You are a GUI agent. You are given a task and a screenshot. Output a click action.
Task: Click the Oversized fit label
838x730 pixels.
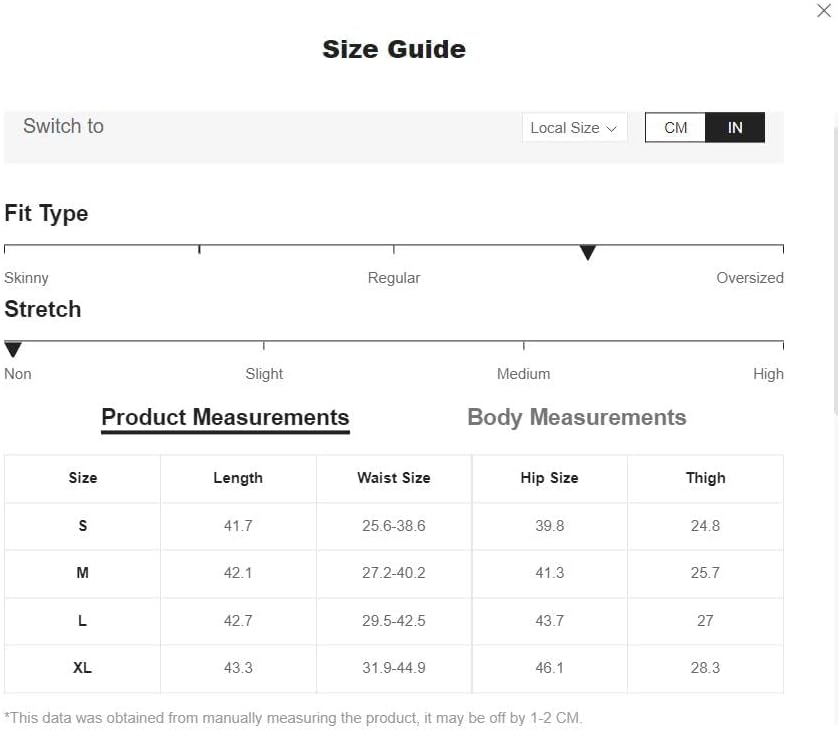(x=750, y=278)
